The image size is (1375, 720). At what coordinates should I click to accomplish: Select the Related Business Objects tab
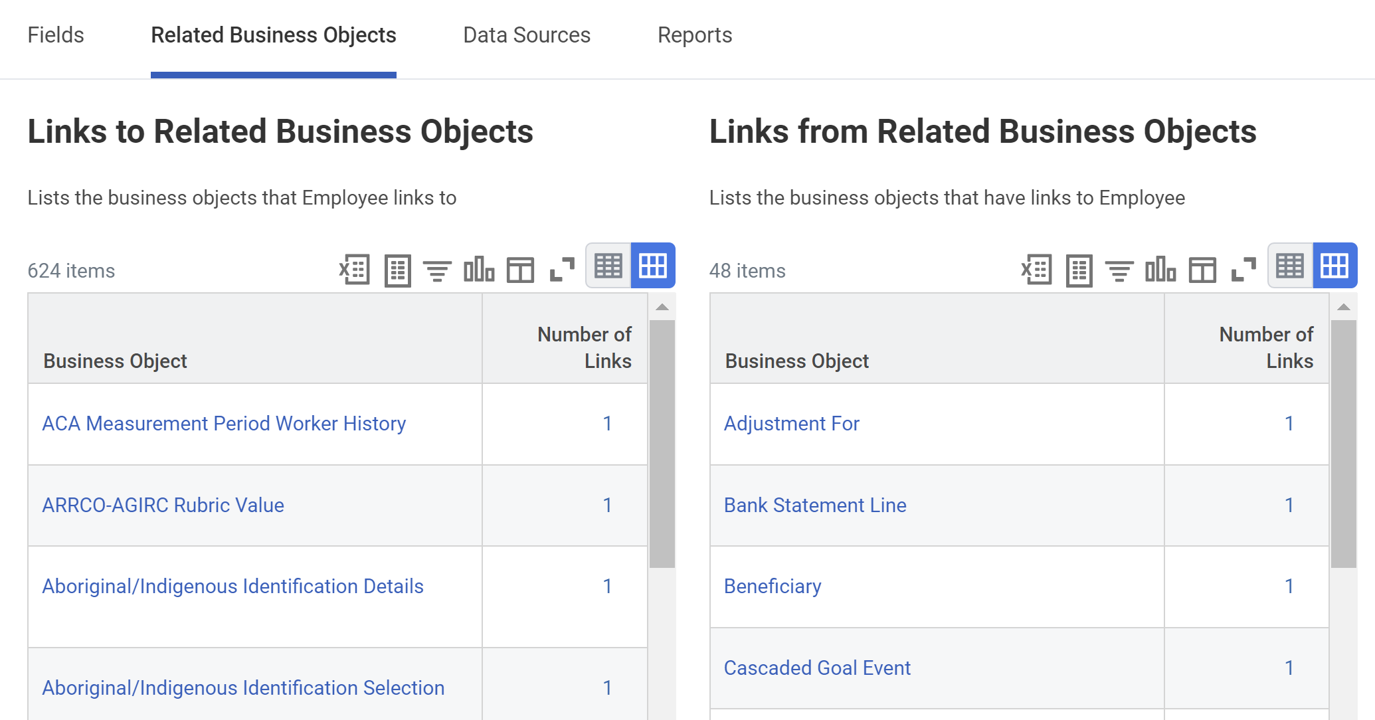273,35
